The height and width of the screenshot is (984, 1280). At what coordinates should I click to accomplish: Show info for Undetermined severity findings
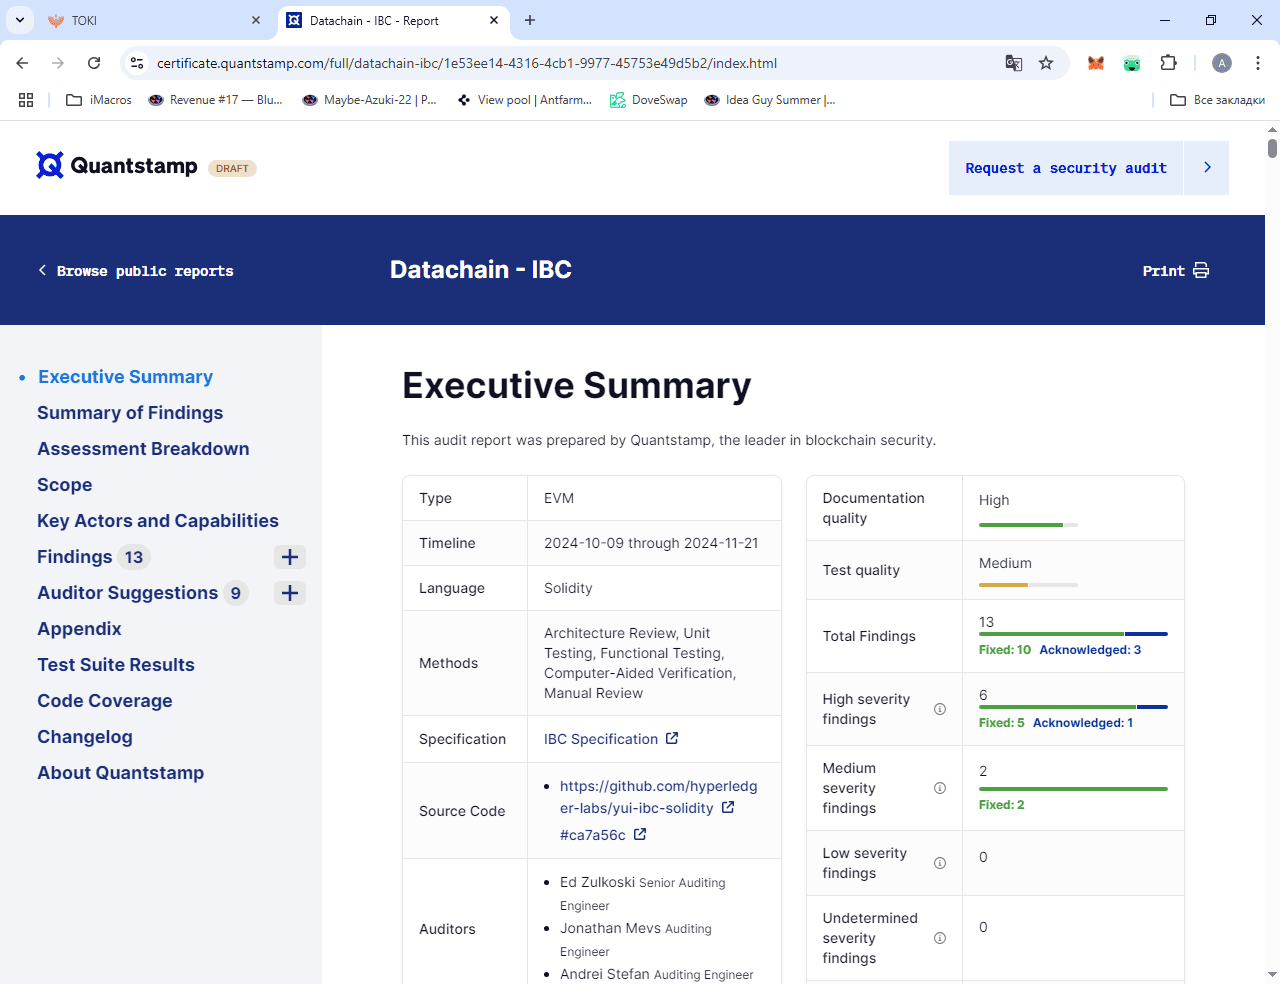click(940, 938)
